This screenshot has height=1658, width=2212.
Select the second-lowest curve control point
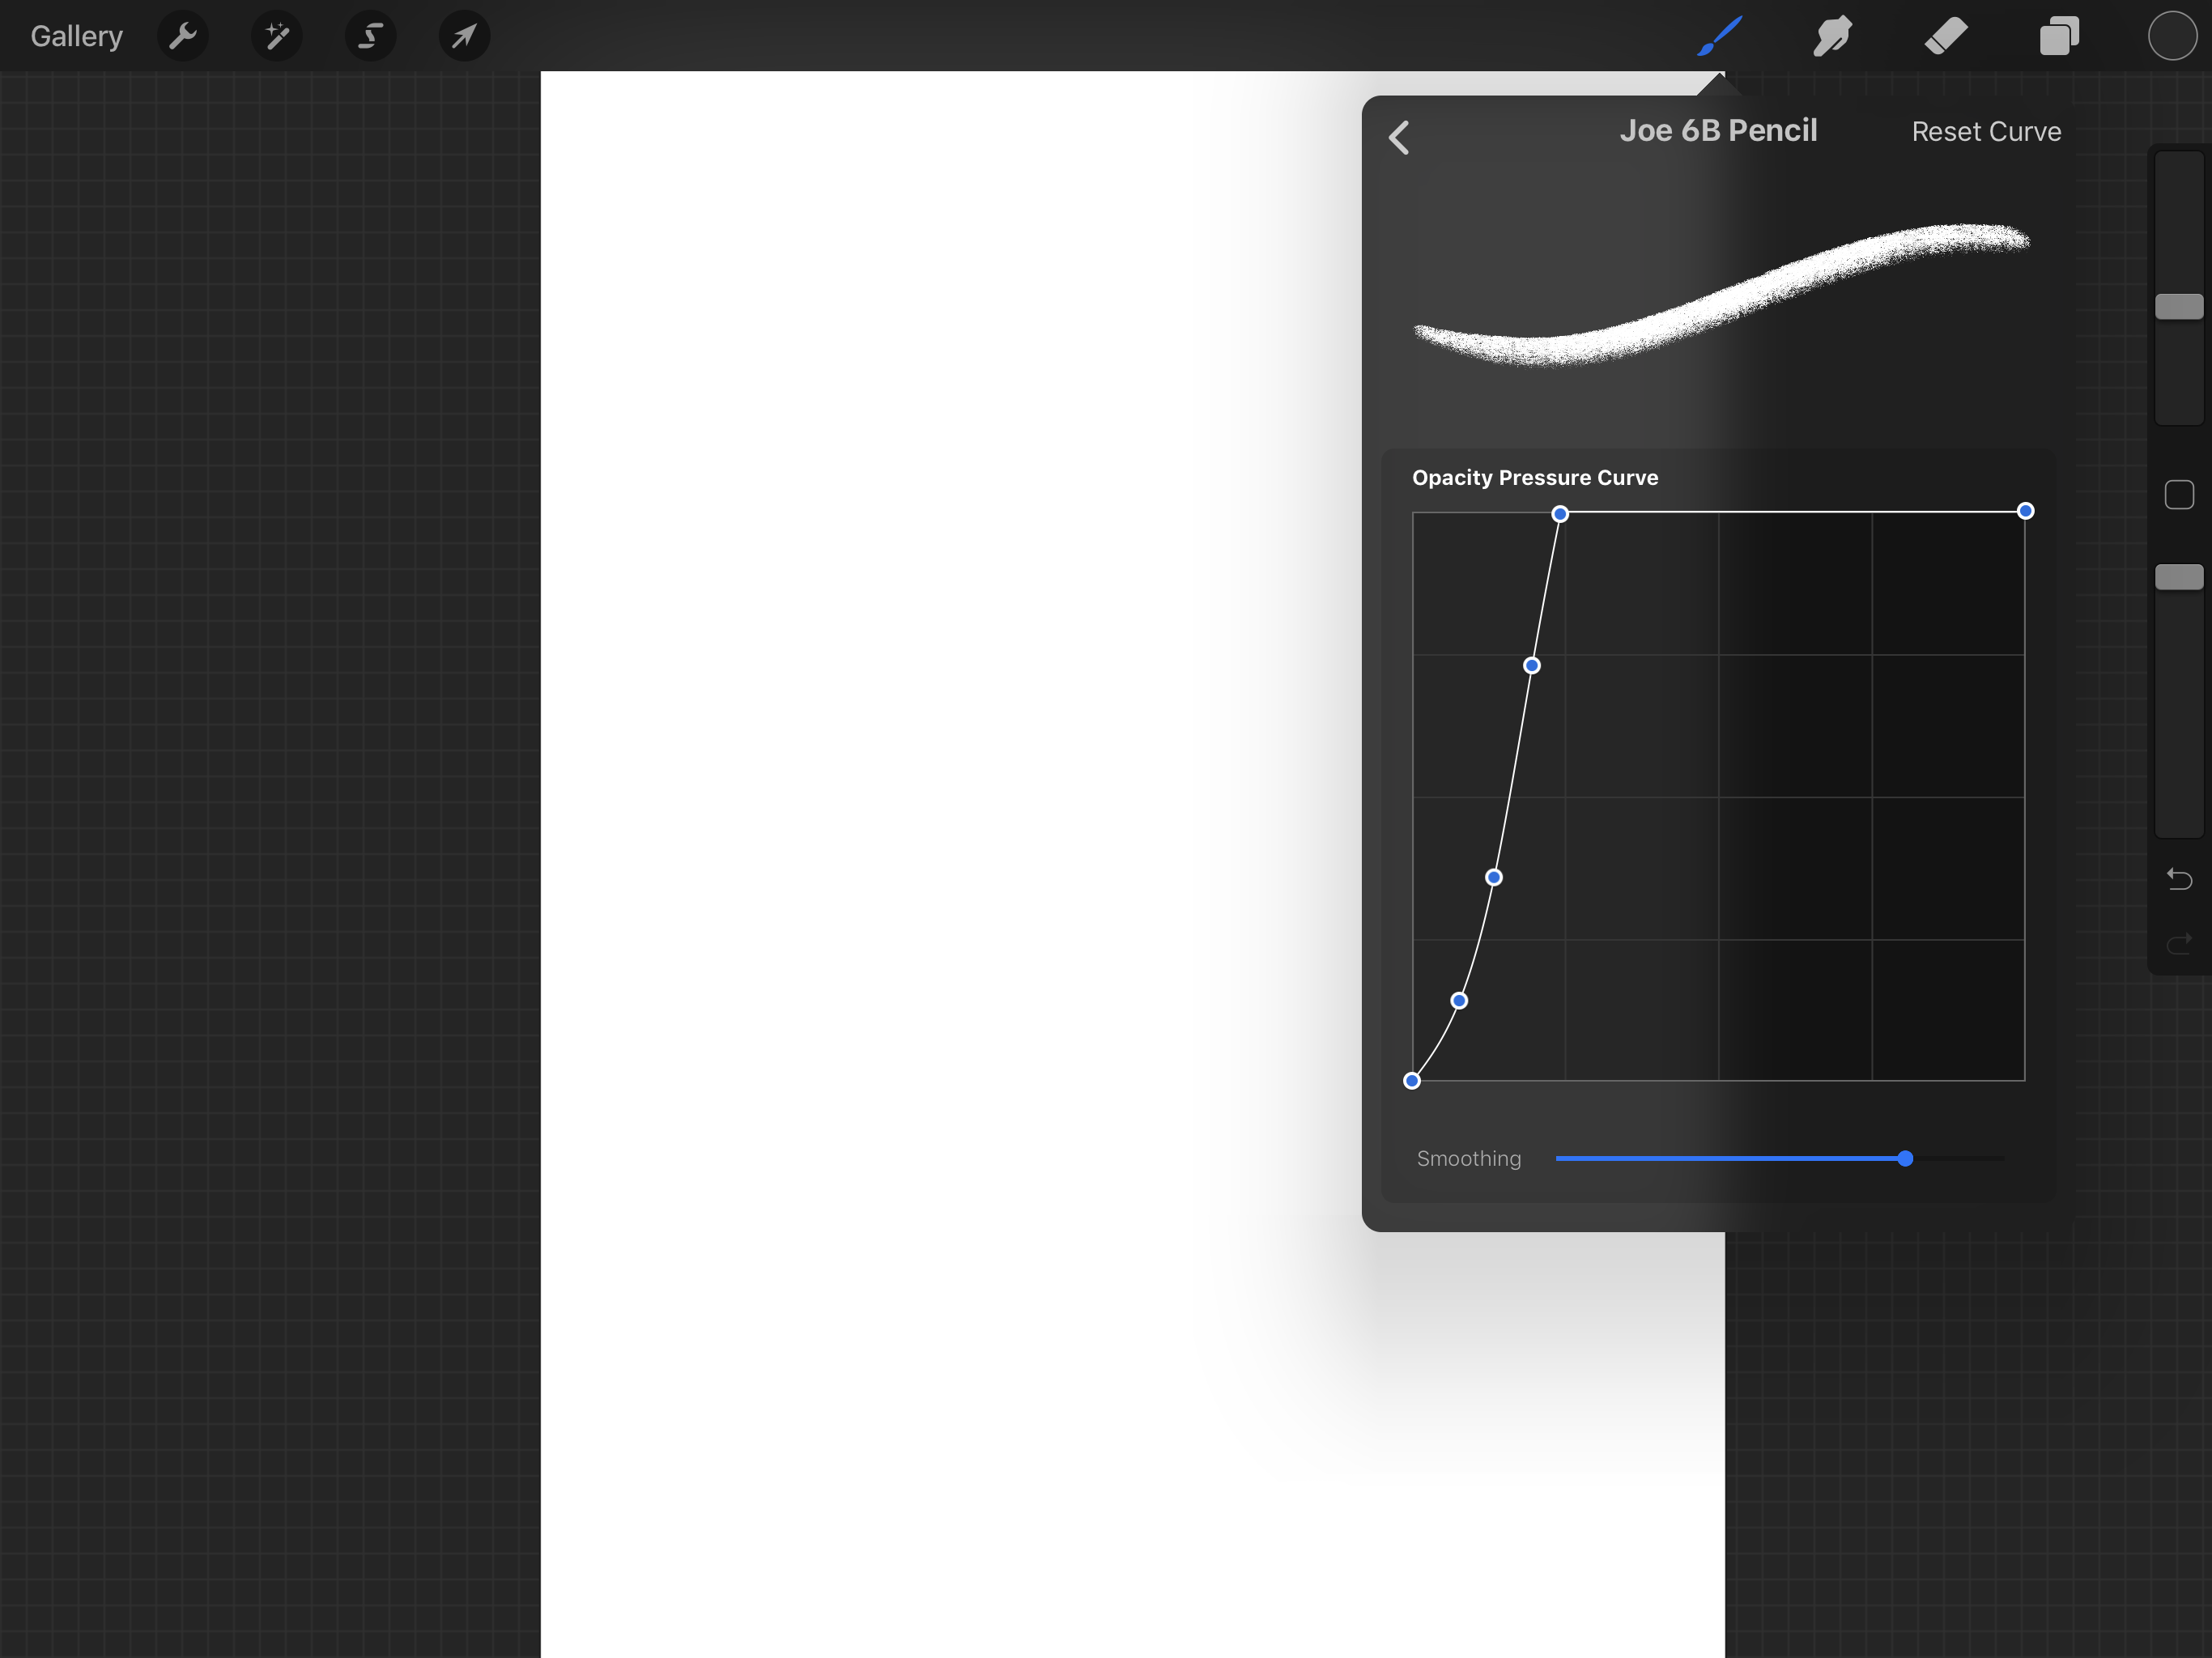point(1459,1000)
